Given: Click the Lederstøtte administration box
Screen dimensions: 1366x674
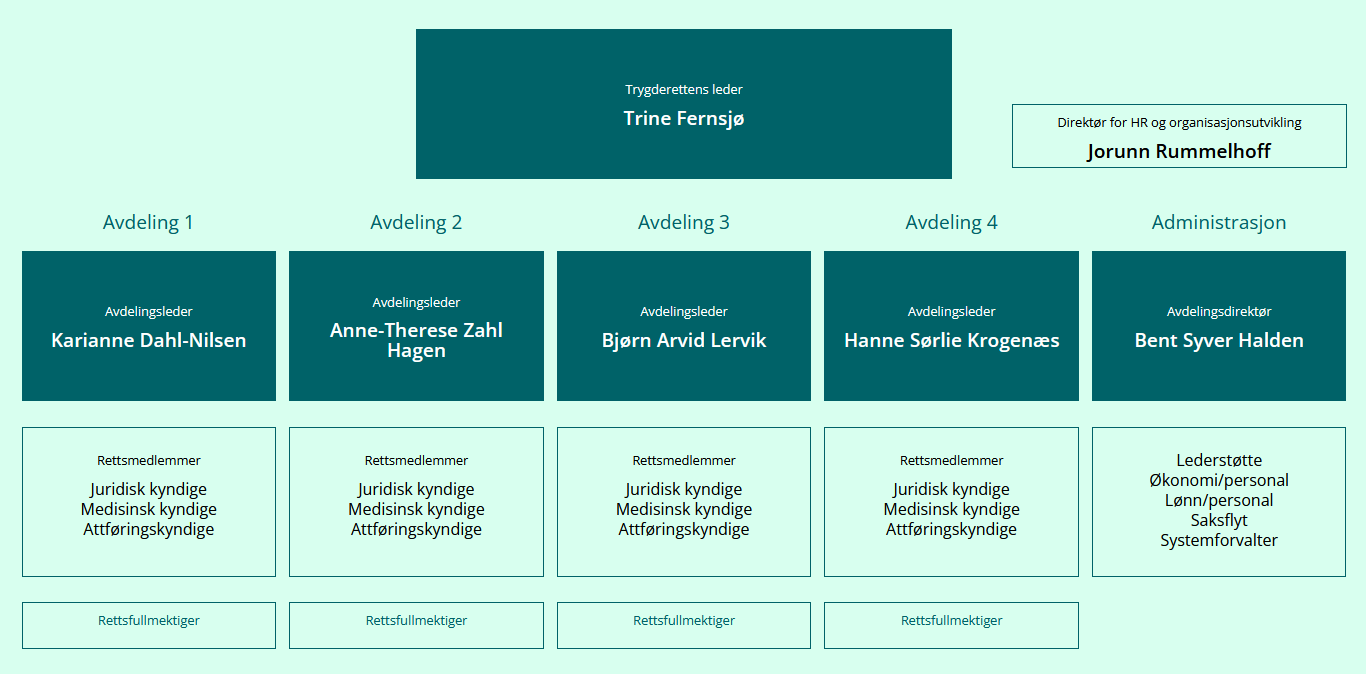Looking at the screenshot, I should [1219, 501].
